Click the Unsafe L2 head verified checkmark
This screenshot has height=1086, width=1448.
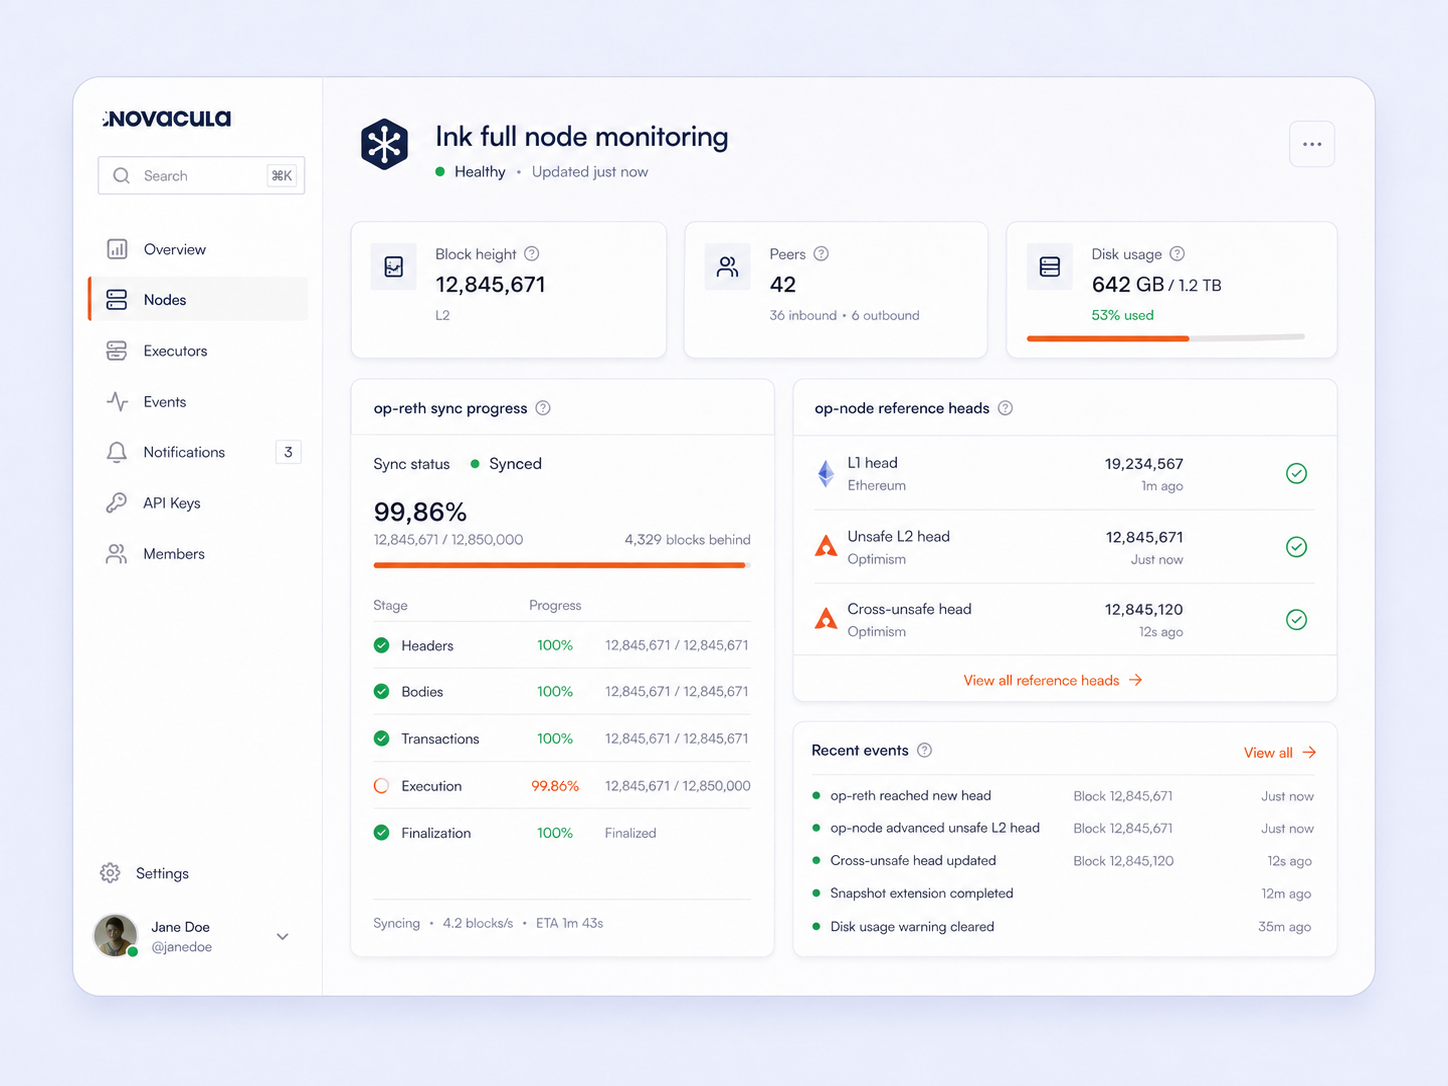[x=1296, y=546]
